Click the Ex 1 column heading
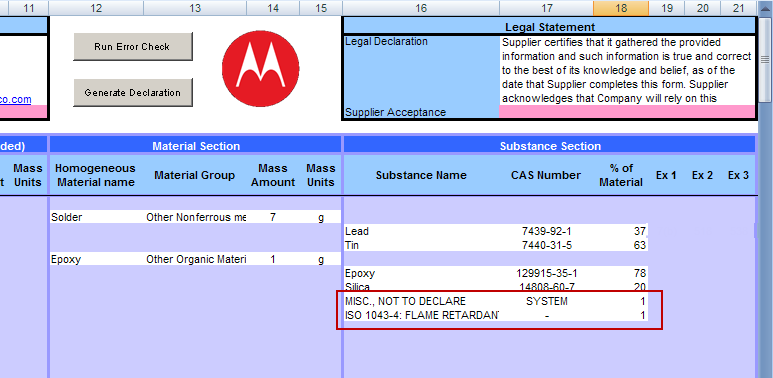 click(666, 175)
